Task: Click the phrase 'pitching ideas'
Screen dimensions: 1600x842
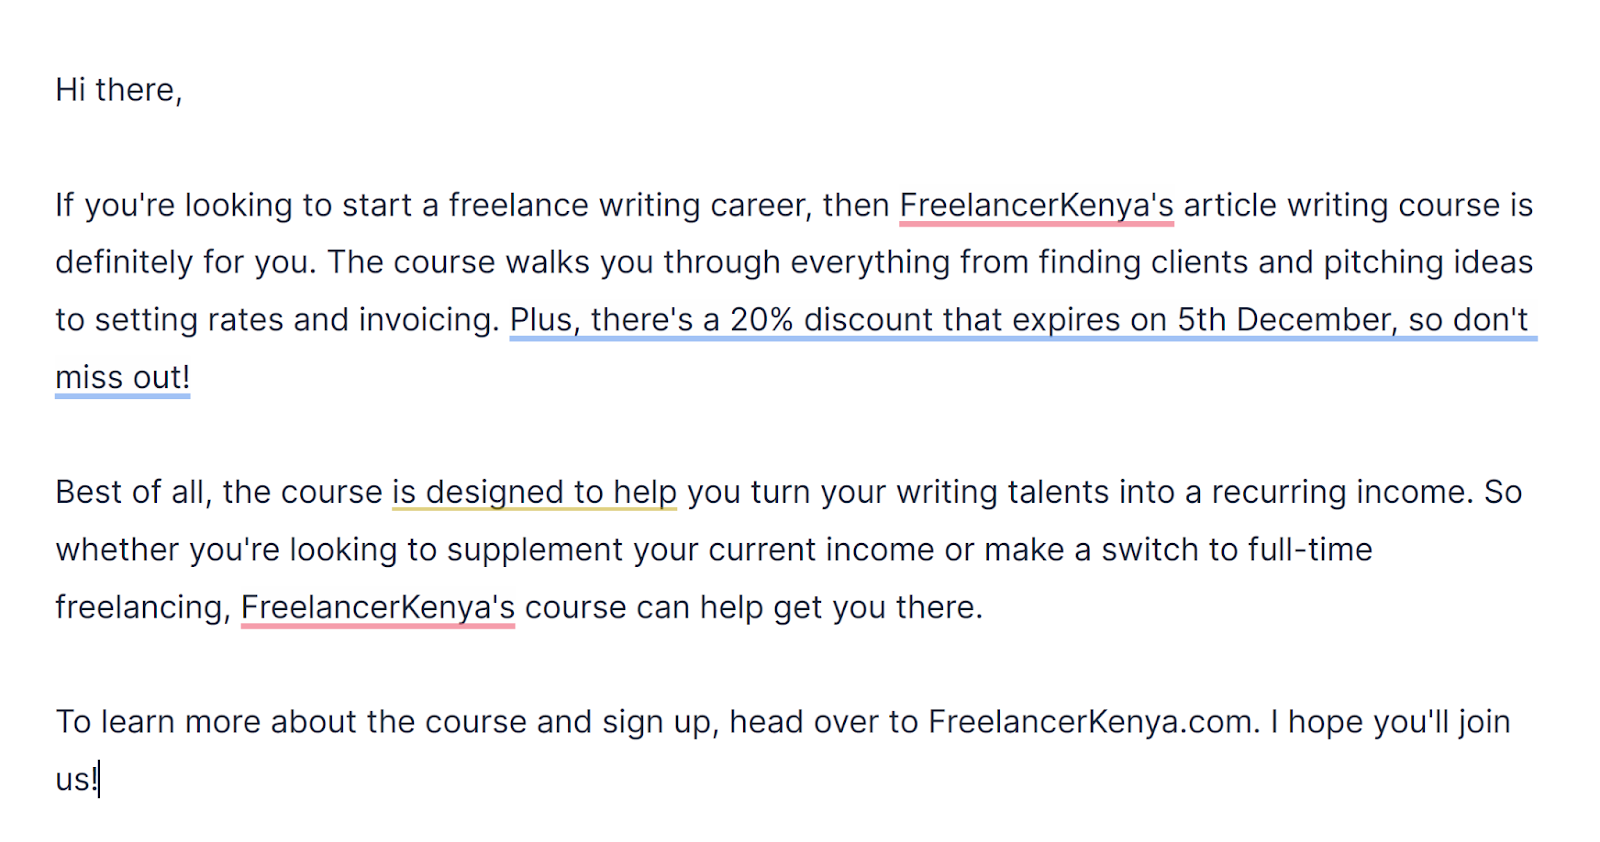Action: click(x=1428, y=262)
